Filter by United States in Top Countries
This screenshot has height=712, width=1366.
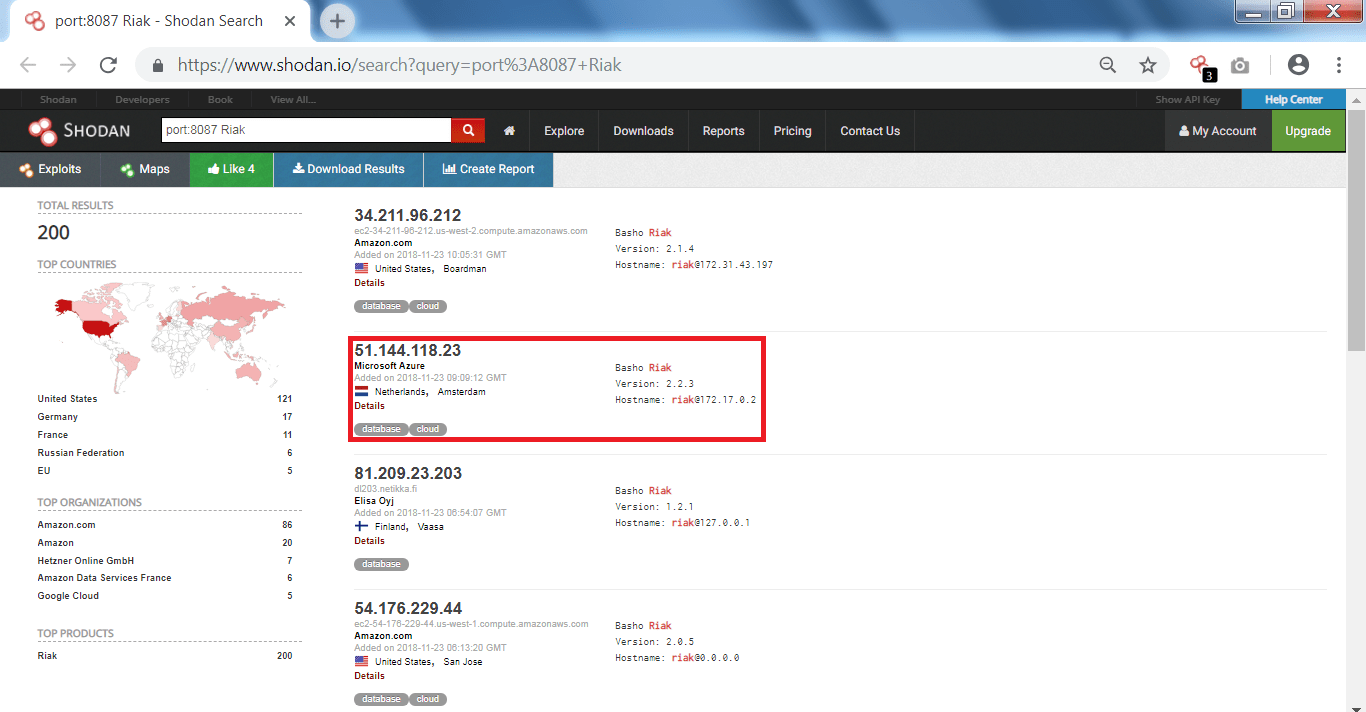pos(67,399)
